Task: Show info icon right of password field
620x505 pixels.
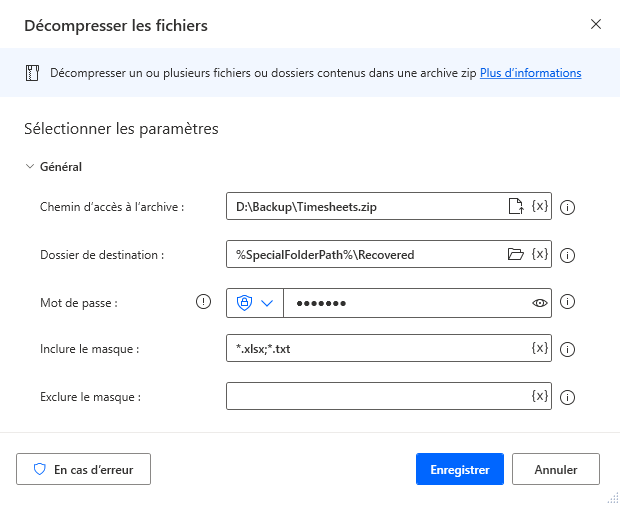Action: (x=567, y=302)
